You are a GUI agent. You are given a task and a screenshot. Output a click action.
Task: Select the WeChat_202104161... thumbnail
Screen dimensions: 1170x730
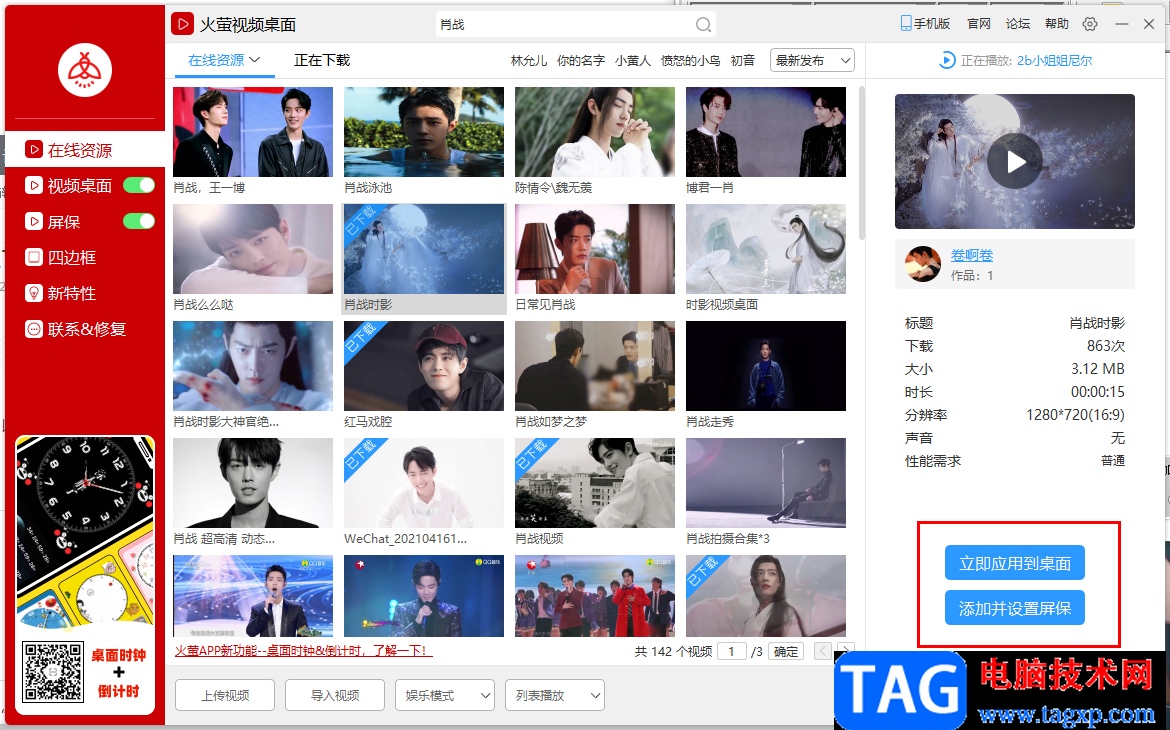coord(424,483)
